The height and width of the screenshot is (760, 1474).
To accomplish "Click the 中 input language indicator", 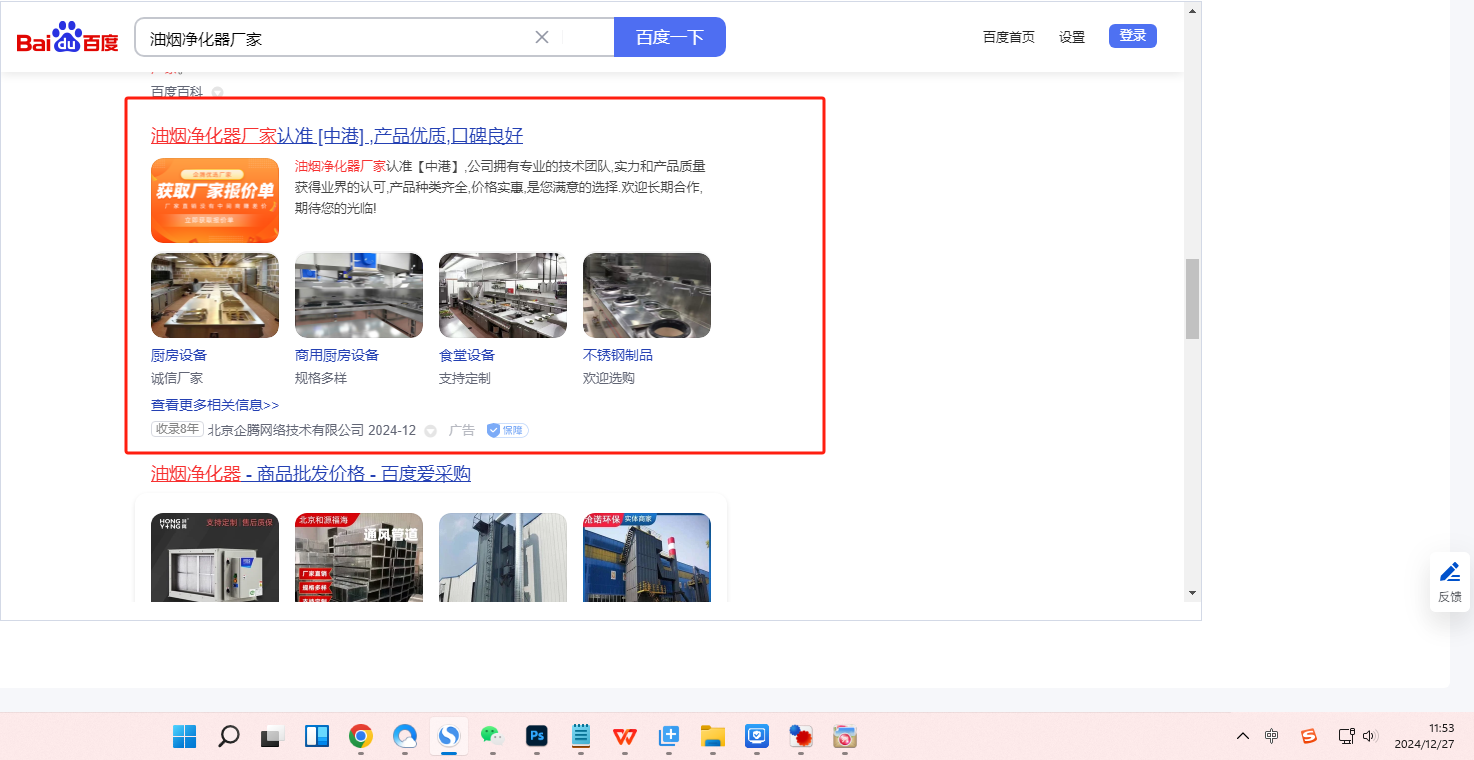I will pyautogui.click(x=1271, y=736).
